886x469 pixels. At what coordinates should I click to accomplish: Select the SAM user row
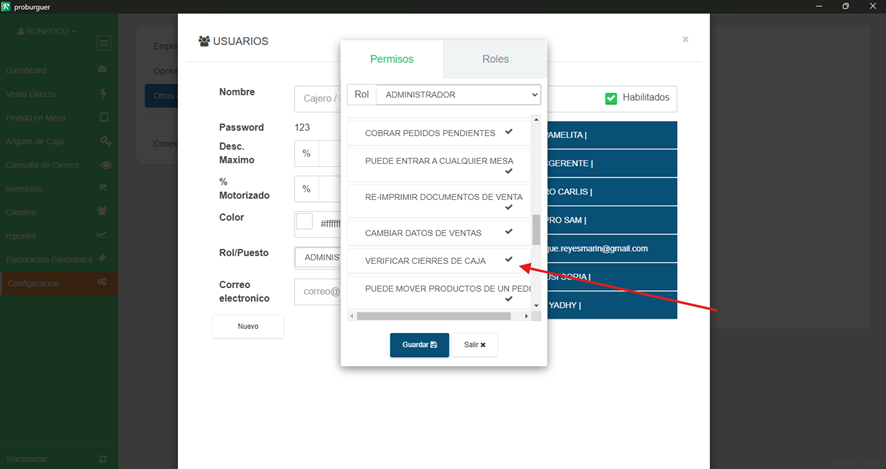pos(612,220)
